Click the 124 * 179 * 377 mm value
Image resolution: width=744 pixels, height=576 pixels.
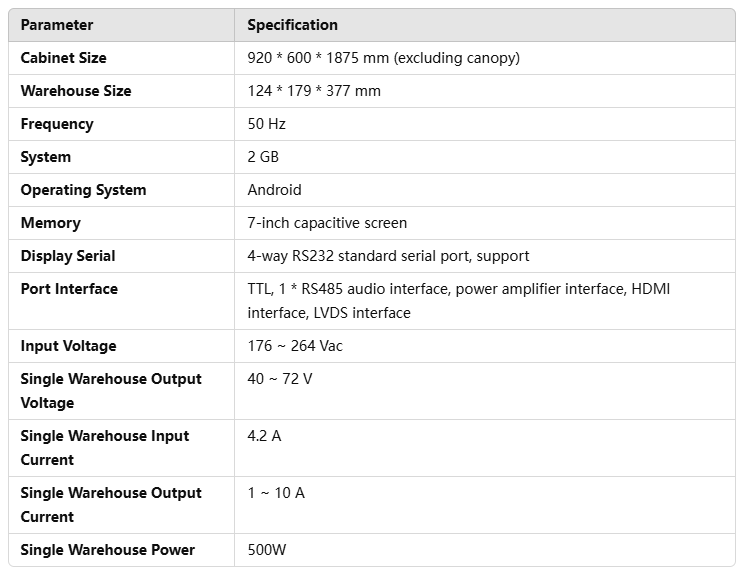(314, 91)
